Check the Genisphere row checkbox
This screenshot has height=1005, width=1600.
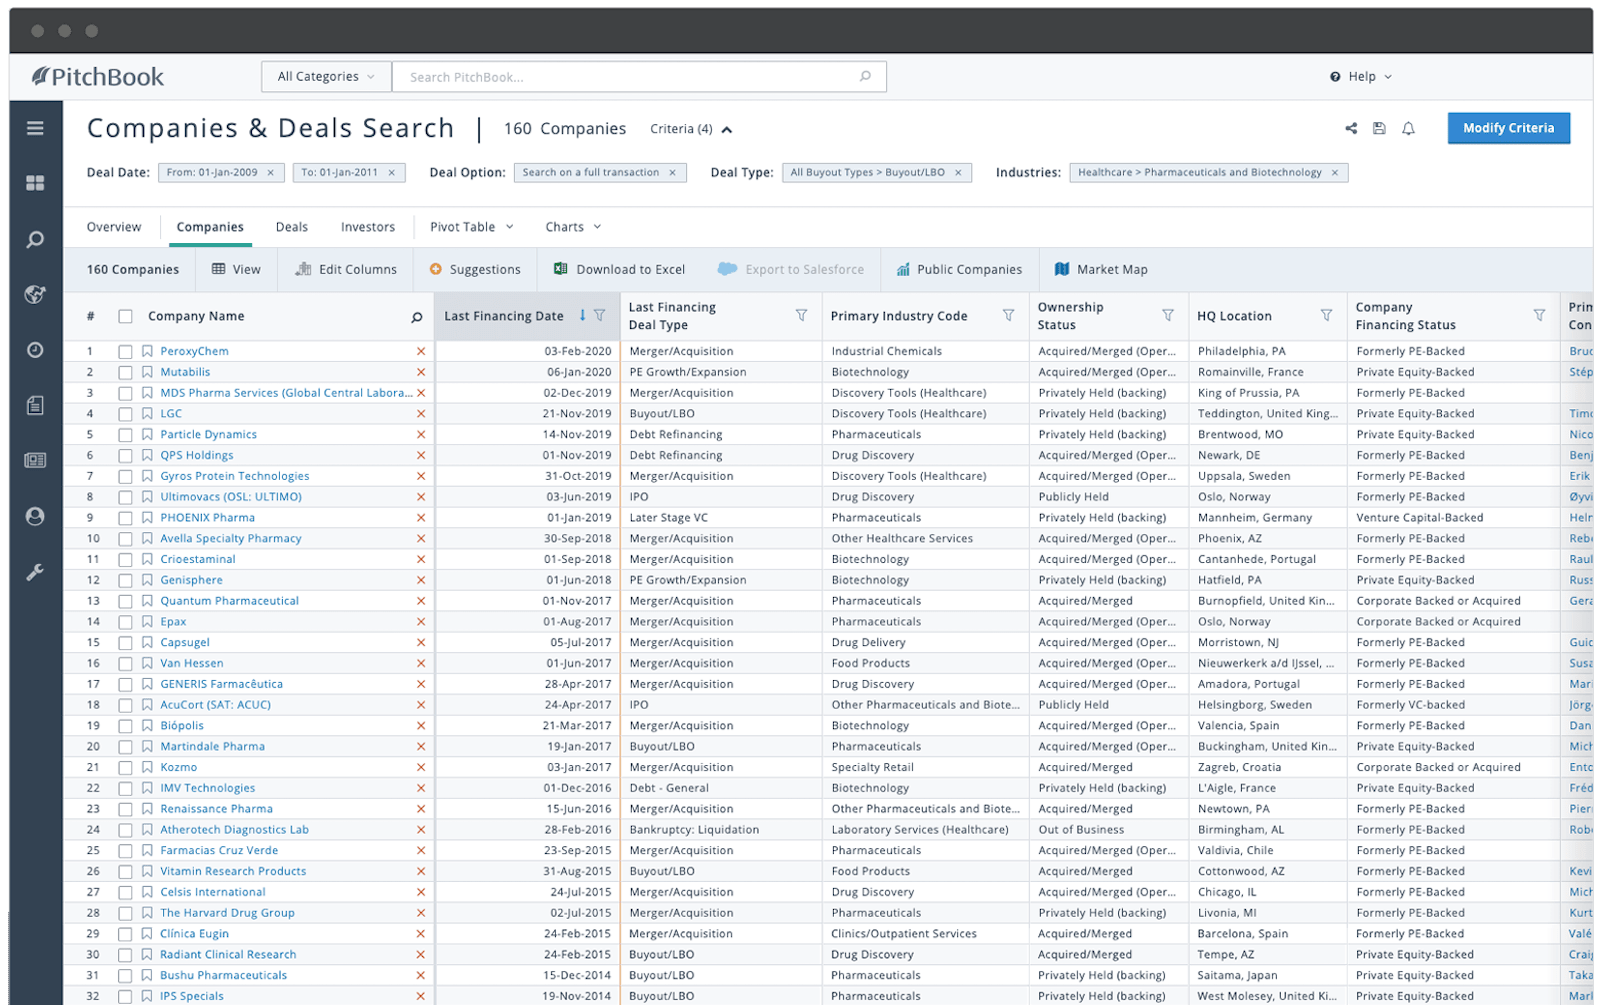[125, 581]
